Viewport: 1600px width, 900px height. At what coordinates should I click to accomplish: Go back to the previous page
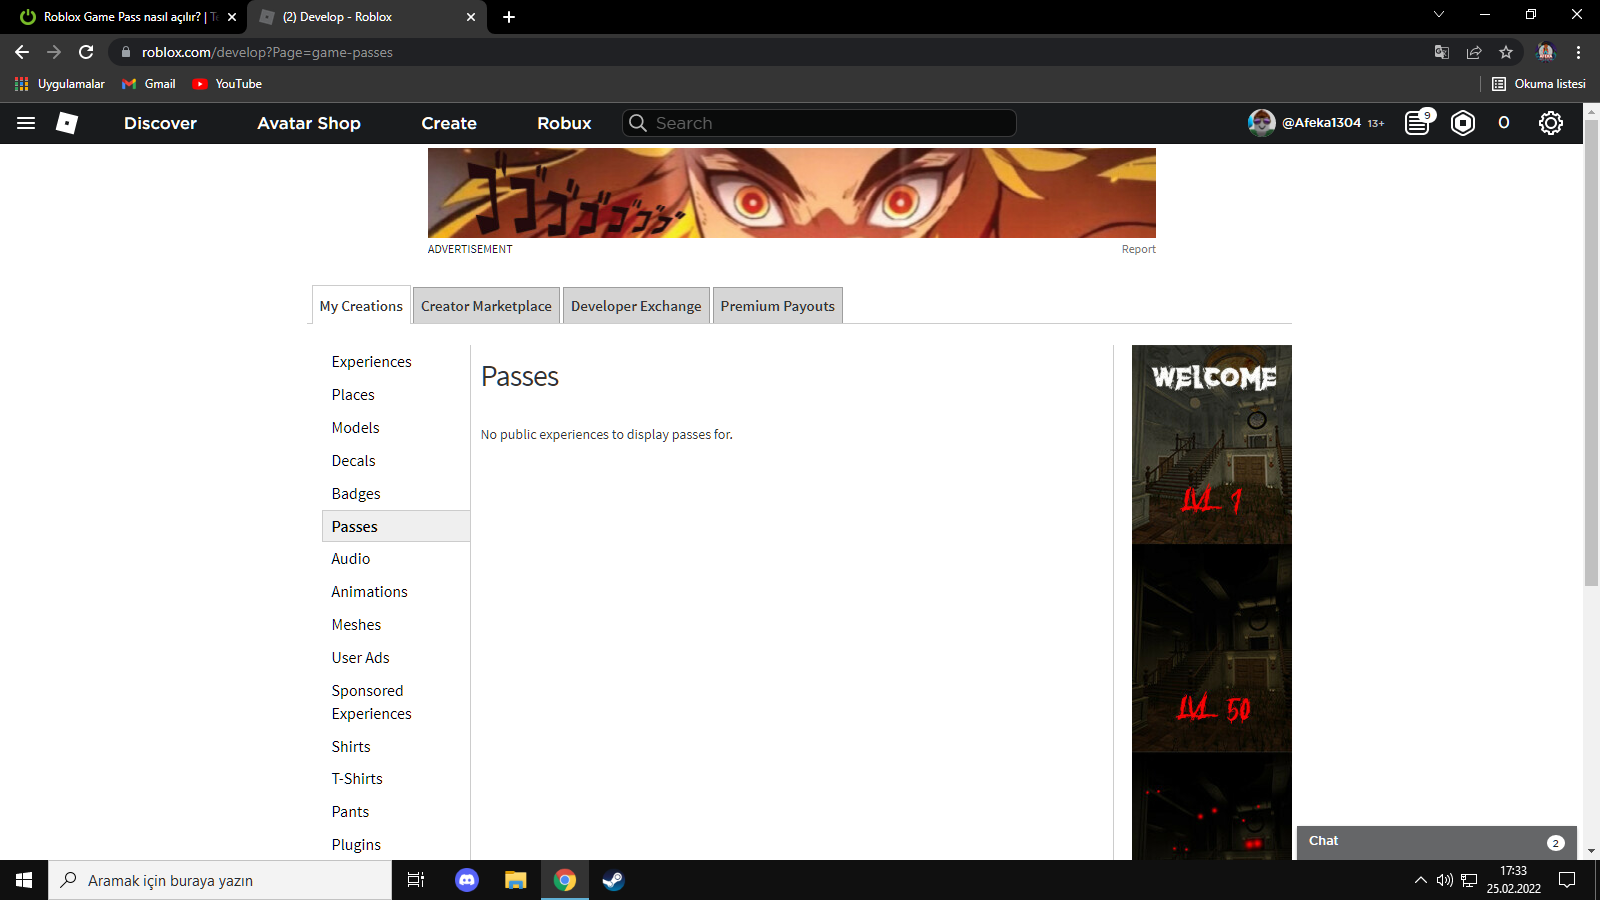[22, 52]
